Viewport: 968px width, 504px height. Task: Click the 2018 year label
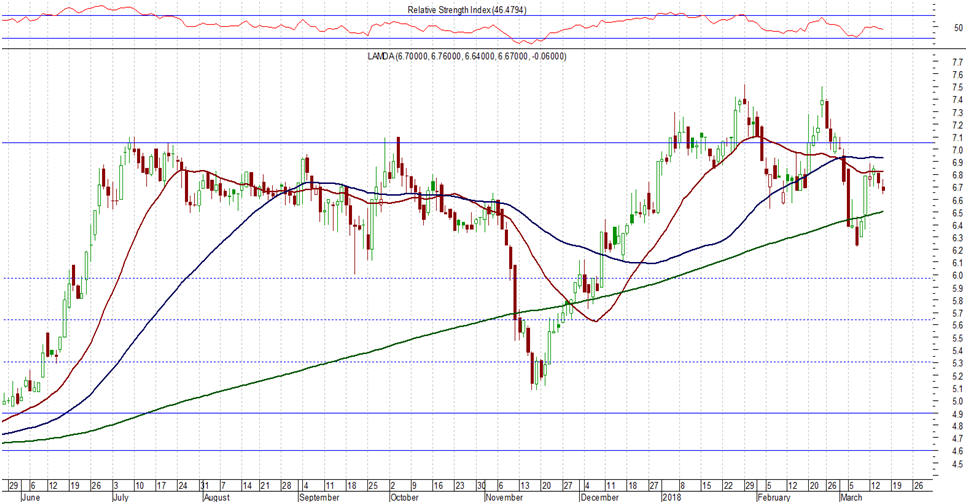670,497
